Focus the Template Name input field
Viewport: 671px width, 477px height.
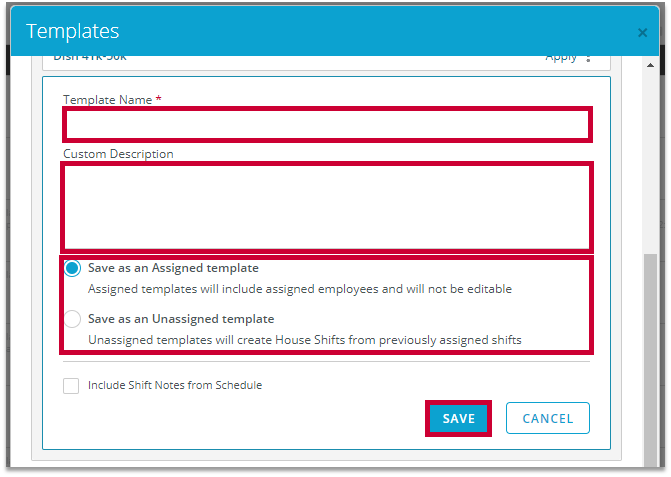pyautogui.click(x=327, y=124)
